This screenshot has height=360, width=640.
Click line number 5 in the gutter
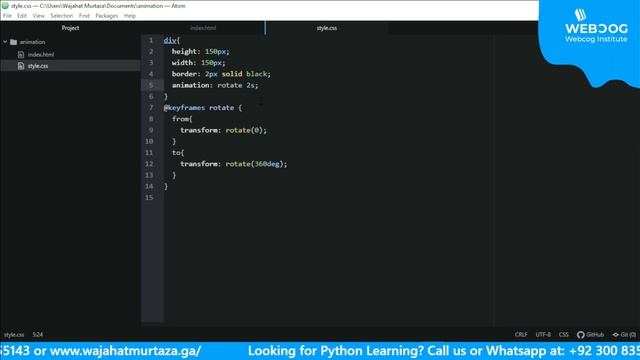click(151, 85)
